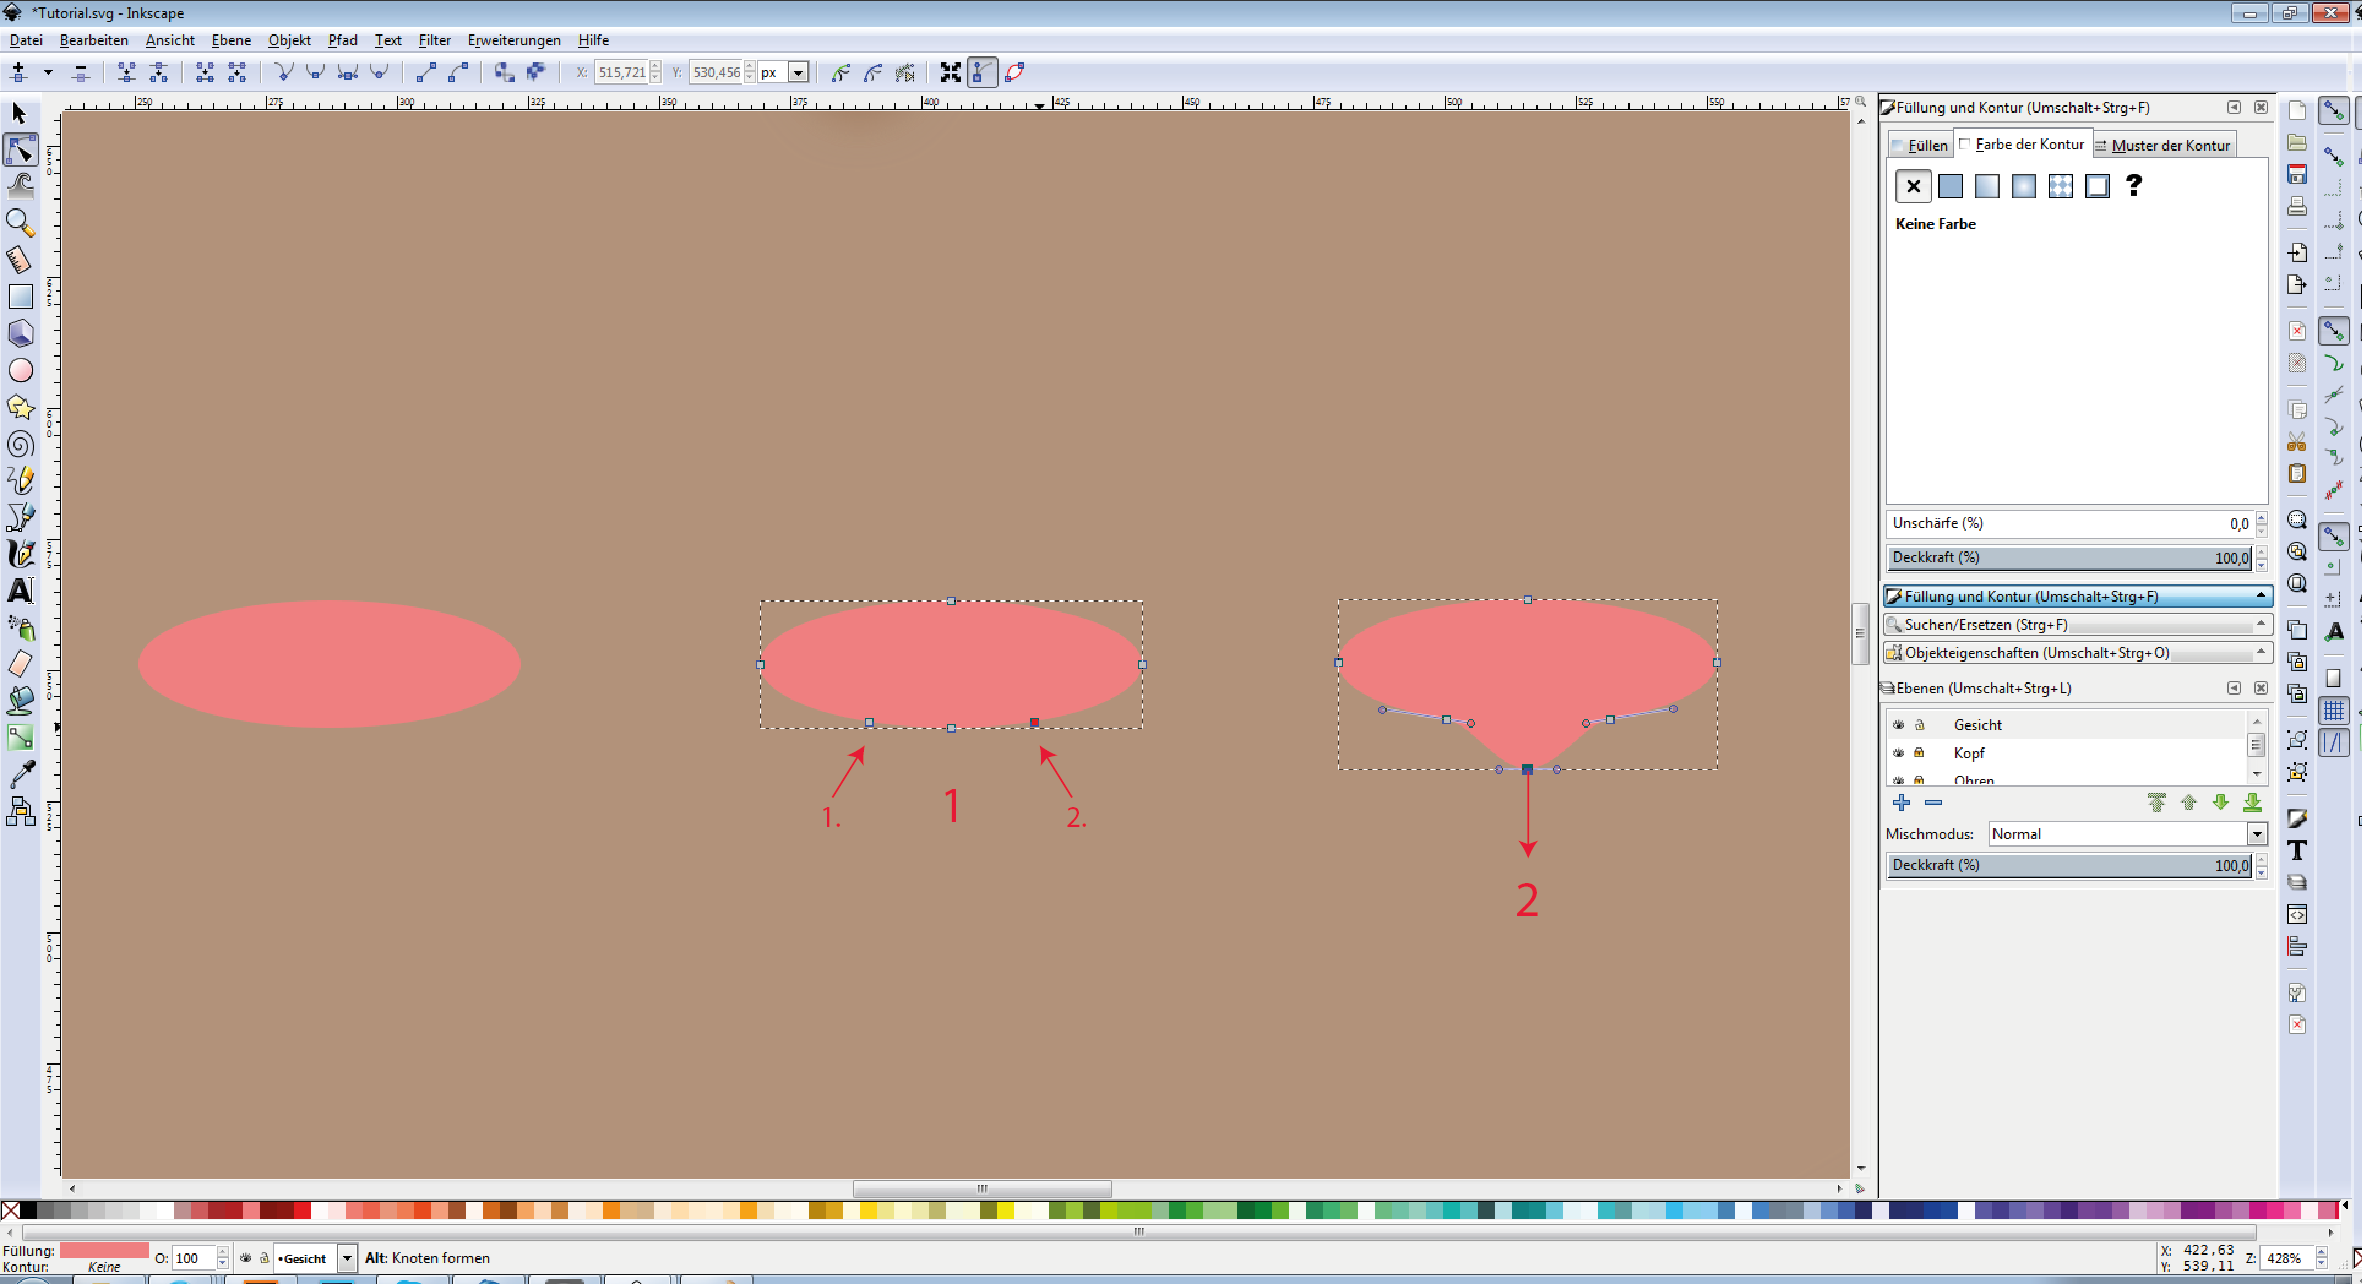Select the Ellipse circle tool
This screenshot has height=1284, width=2362.
point(20,370)
